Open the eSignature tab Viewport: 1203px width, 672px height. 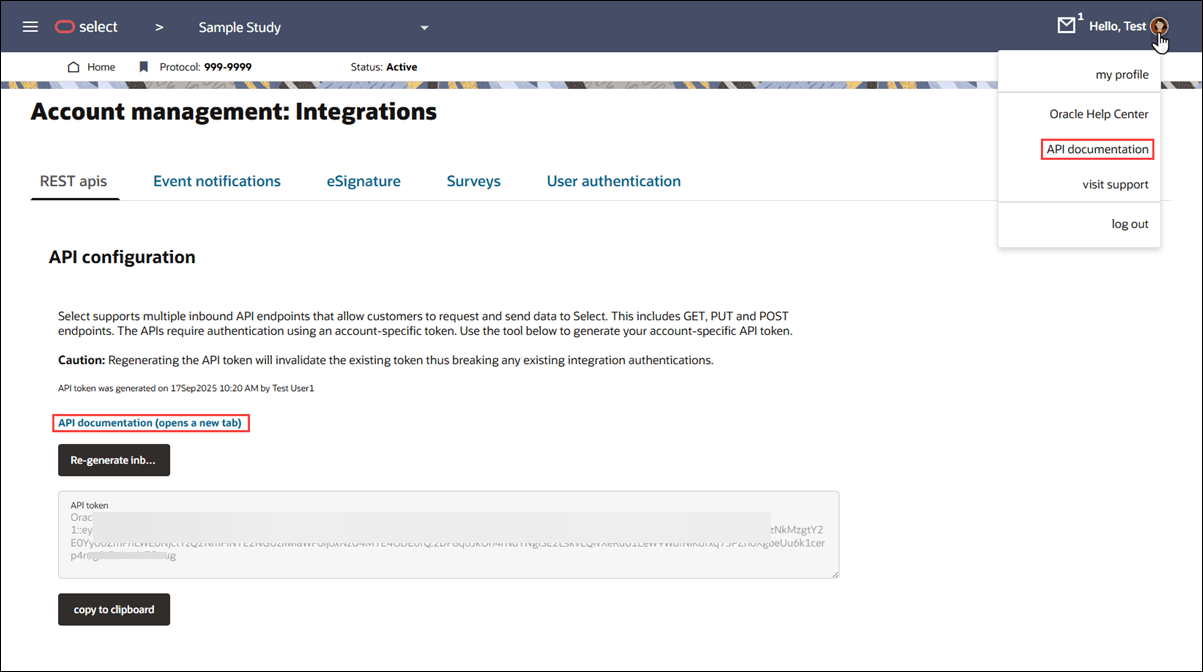364,181
